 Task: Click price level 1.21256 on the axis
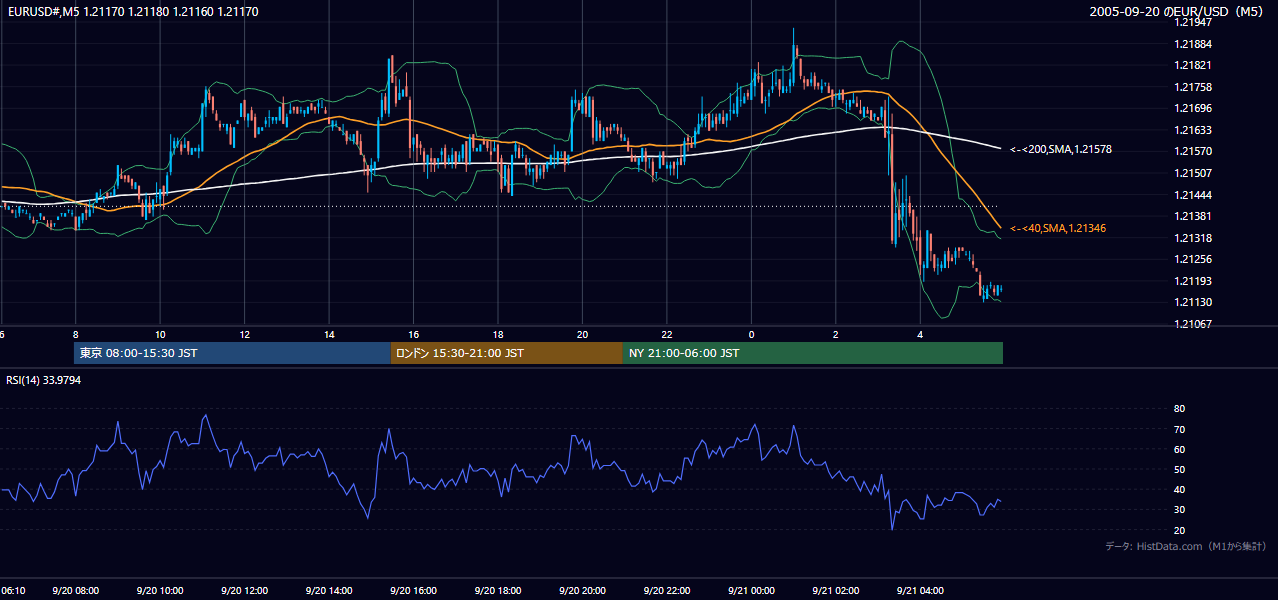1191,259
